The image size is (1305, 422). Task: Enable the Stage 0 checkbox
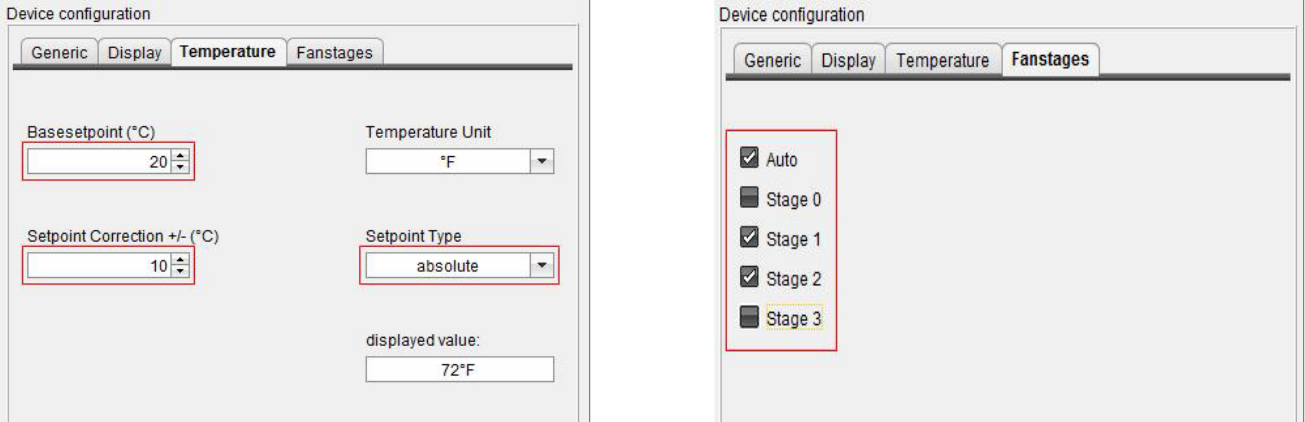[x=748, y=199]
